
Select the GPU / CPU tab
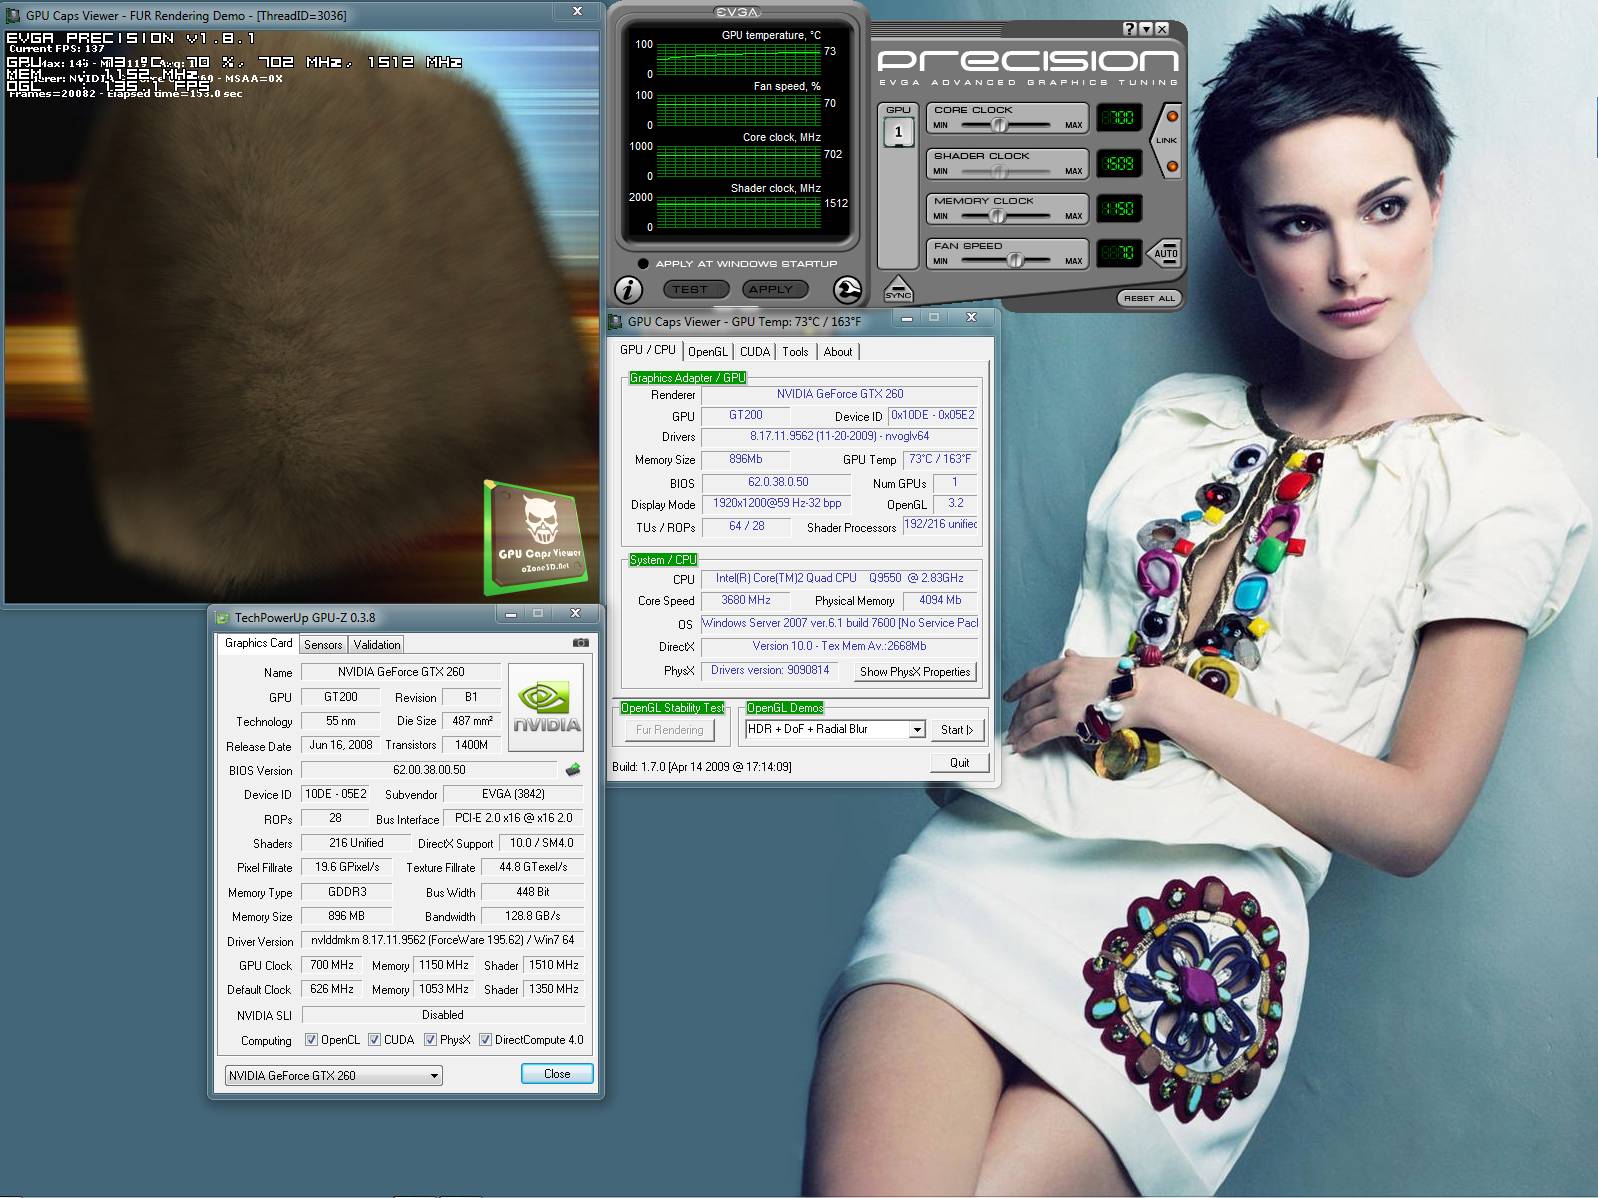pyautogui.click(x=648, y=350)
